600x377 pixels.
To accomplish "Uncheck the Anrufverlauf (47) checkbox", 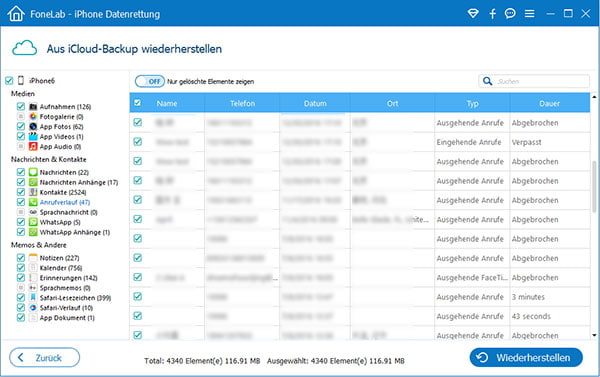I will point(21,202).
